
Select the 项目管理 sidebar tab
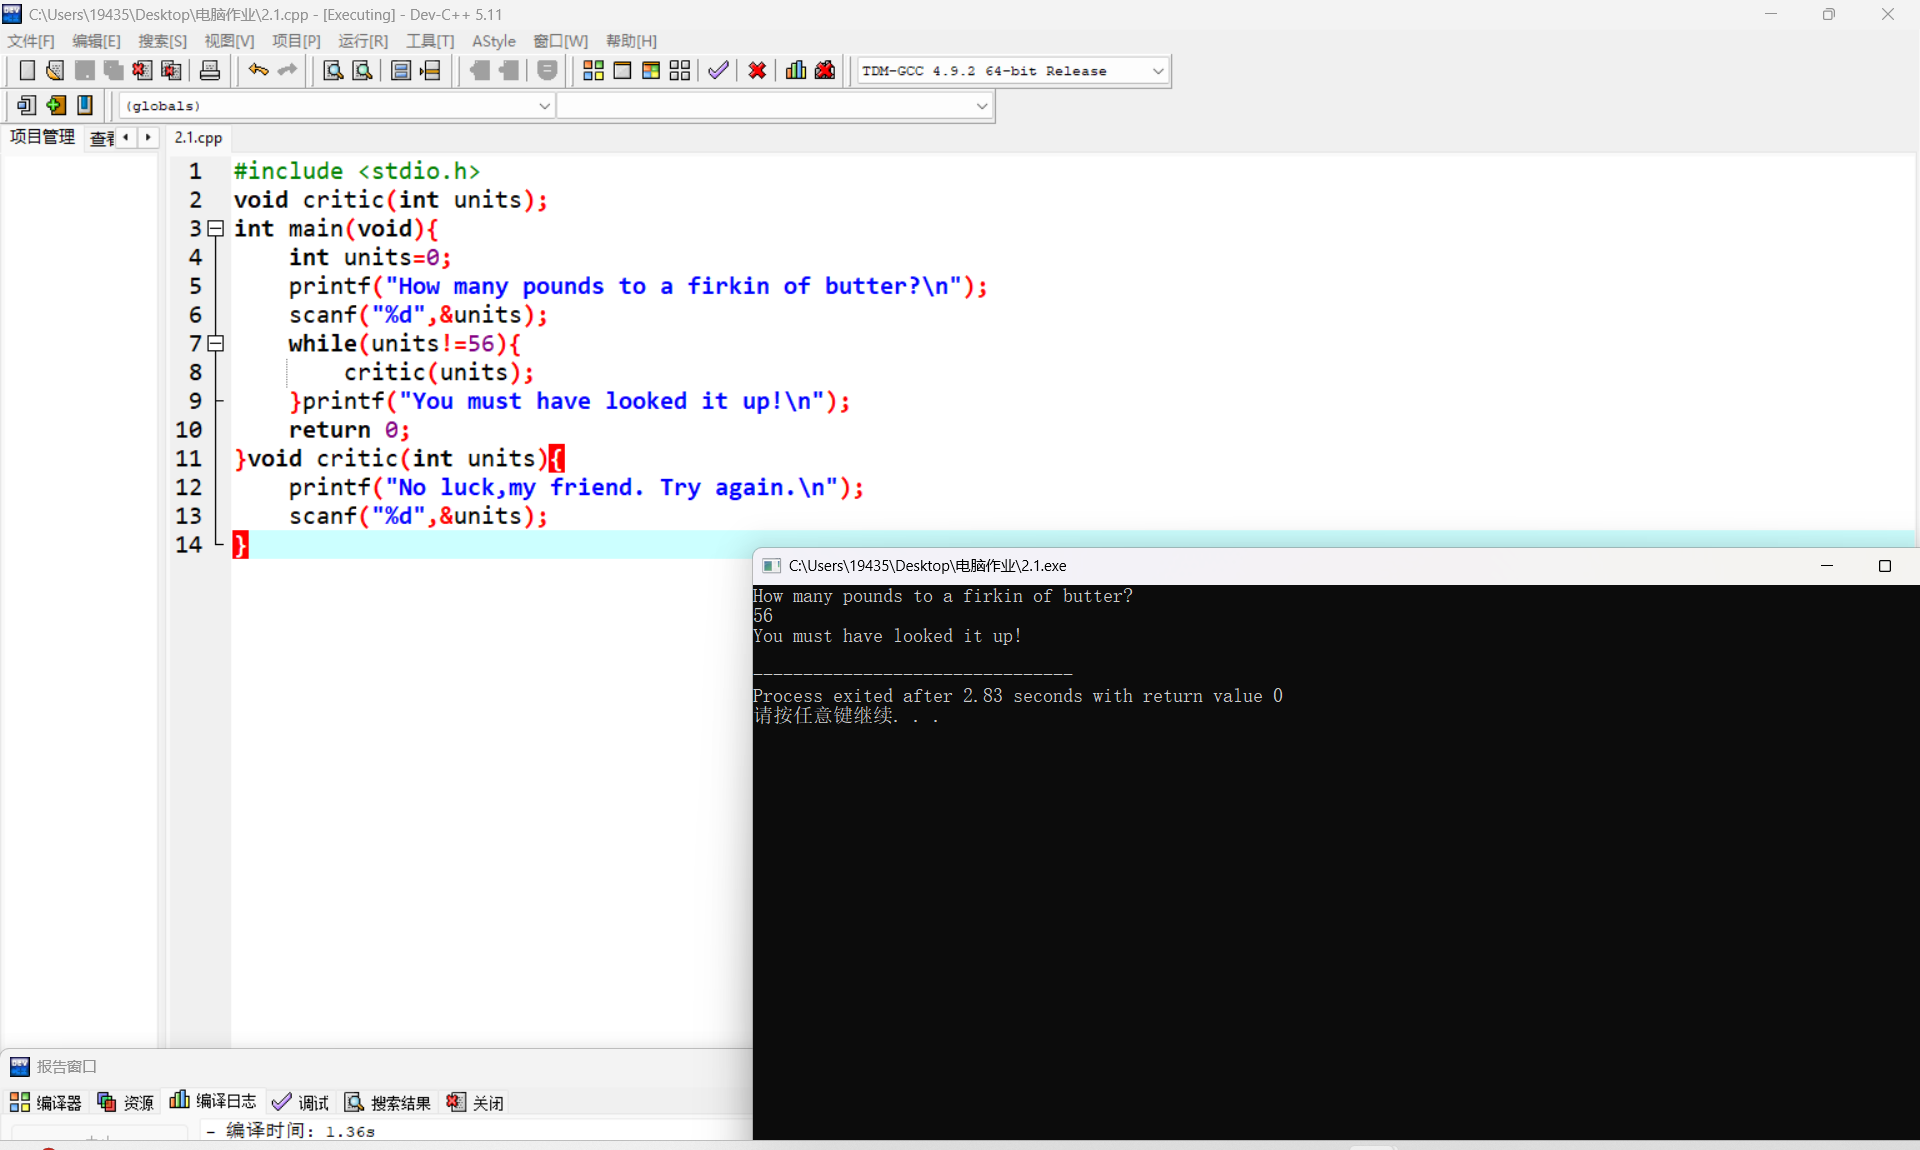[x=42, y=137]
